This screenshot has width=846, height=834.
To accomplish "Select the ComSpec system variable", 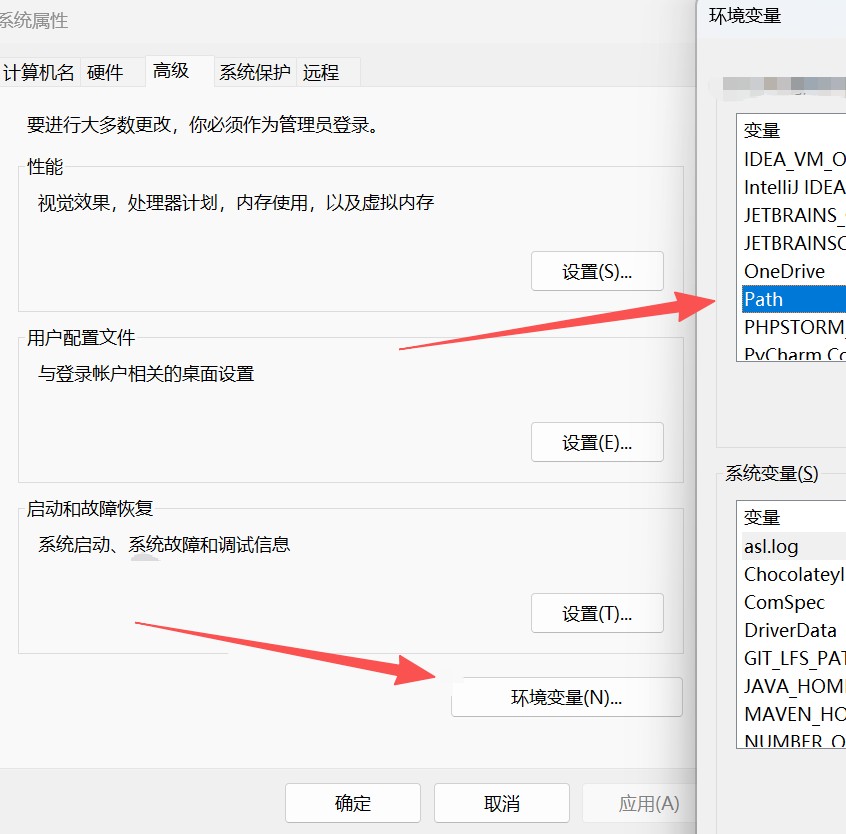I will tap(794, 602).
